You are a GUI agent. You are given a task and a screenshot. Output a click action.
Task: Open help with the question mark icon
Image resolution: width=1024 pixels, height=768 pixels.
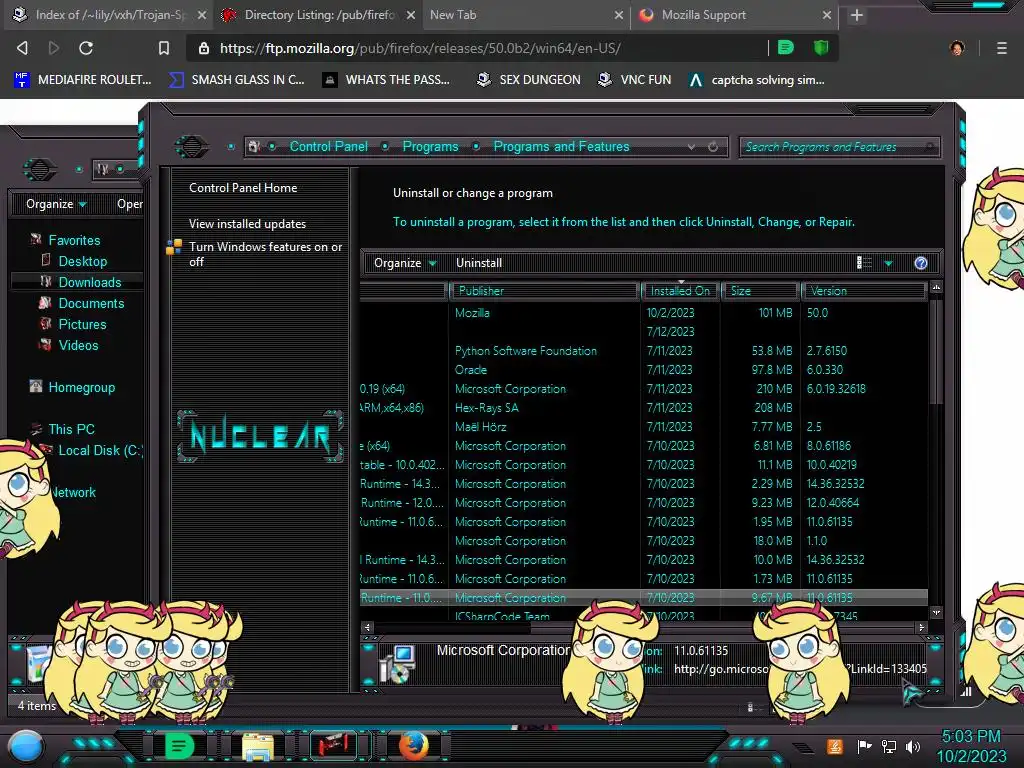[921, 263]
